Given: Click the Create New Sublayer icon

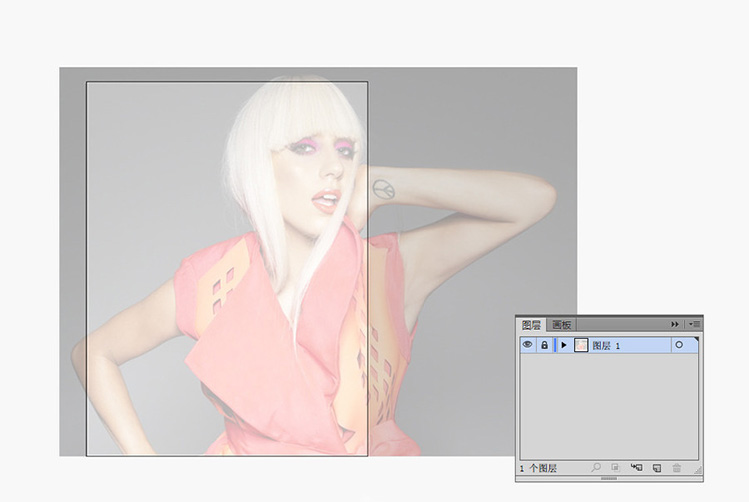Looking at the screenshot, I should [636, 468].
